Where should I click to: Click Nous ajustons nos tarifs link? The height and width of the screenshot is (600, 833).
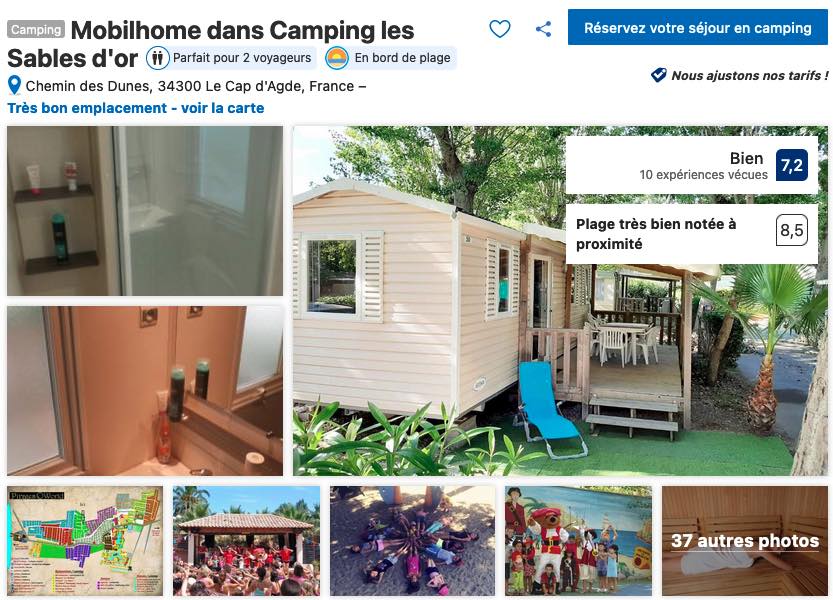749,75
